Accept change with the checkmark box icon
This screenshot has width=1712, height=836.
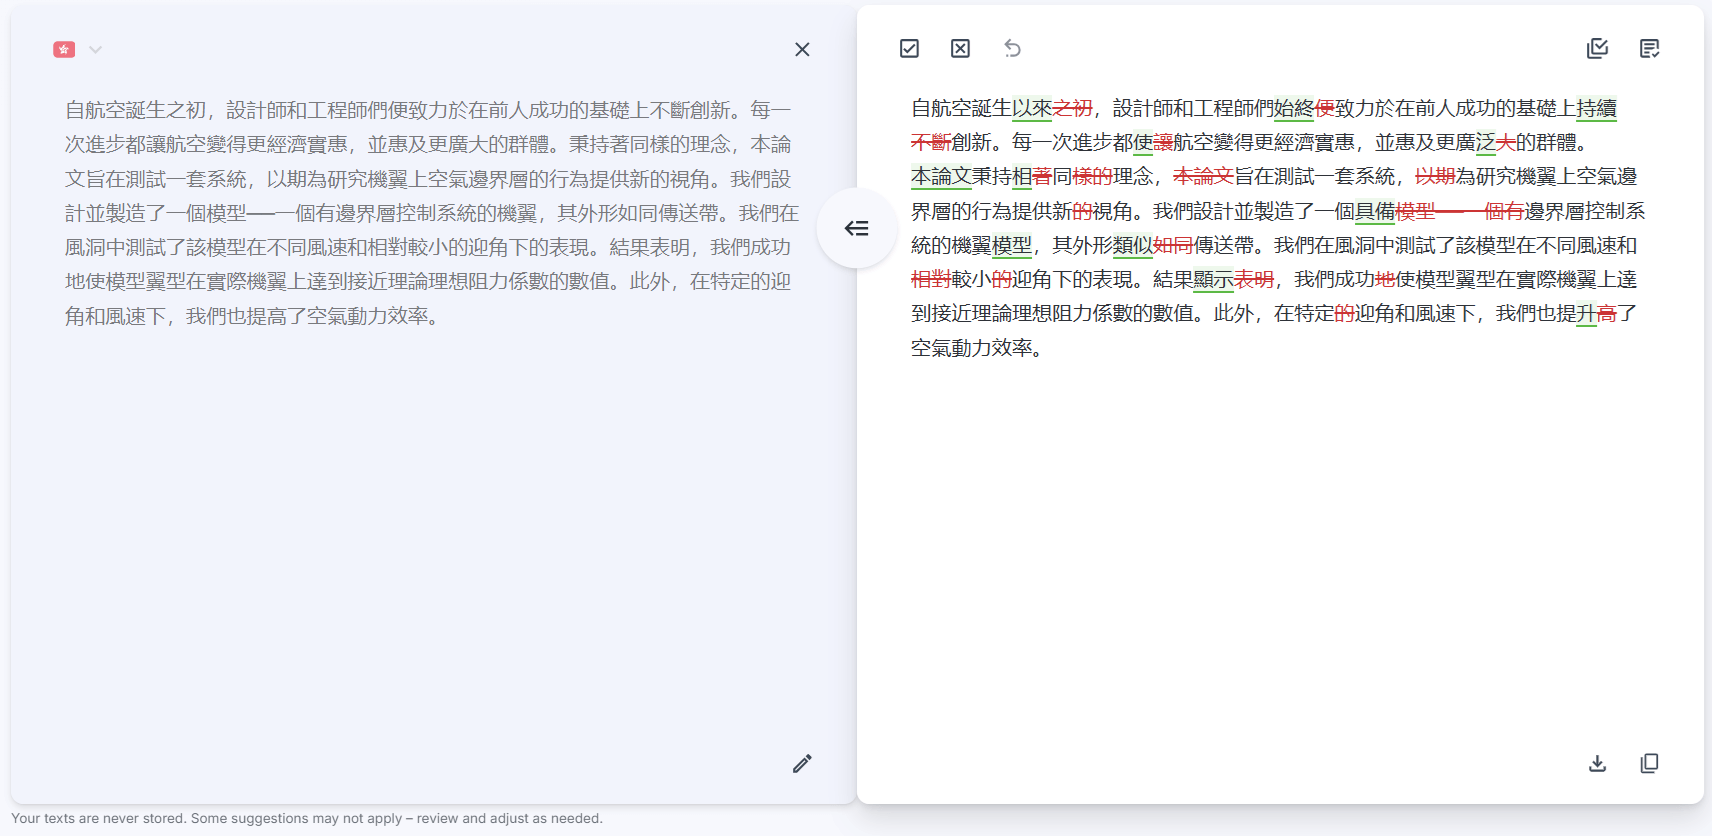pos(909,48)
